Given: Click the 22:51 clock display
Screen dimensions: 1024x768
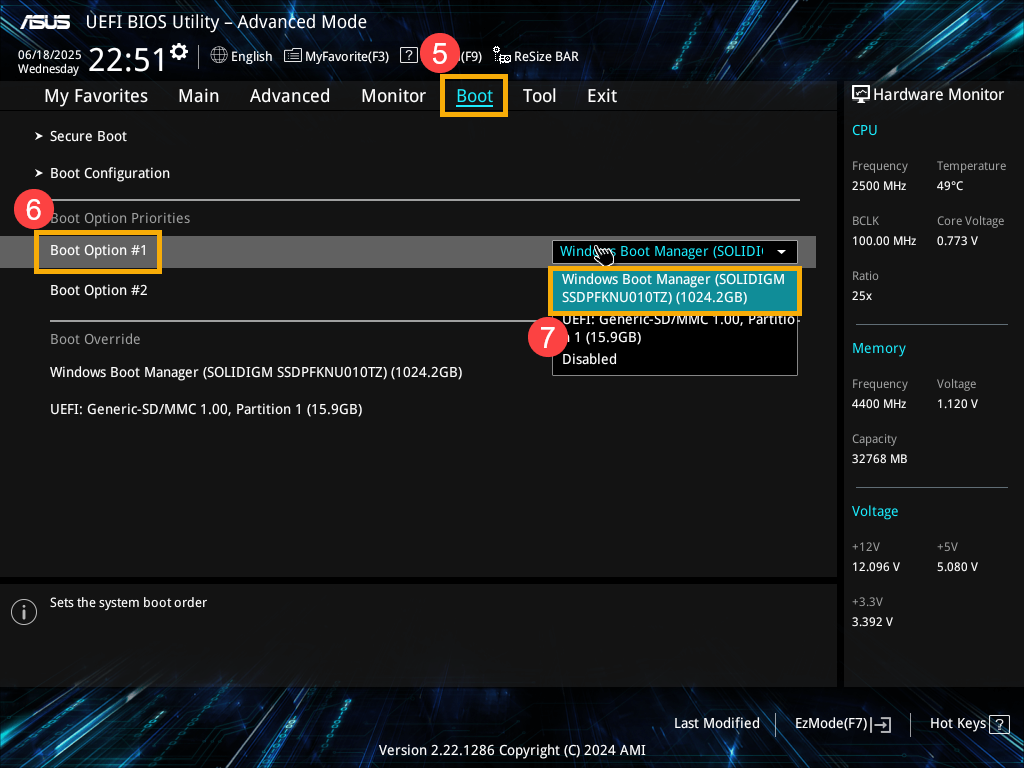Looking at the screenshot, I should (127, 60).
